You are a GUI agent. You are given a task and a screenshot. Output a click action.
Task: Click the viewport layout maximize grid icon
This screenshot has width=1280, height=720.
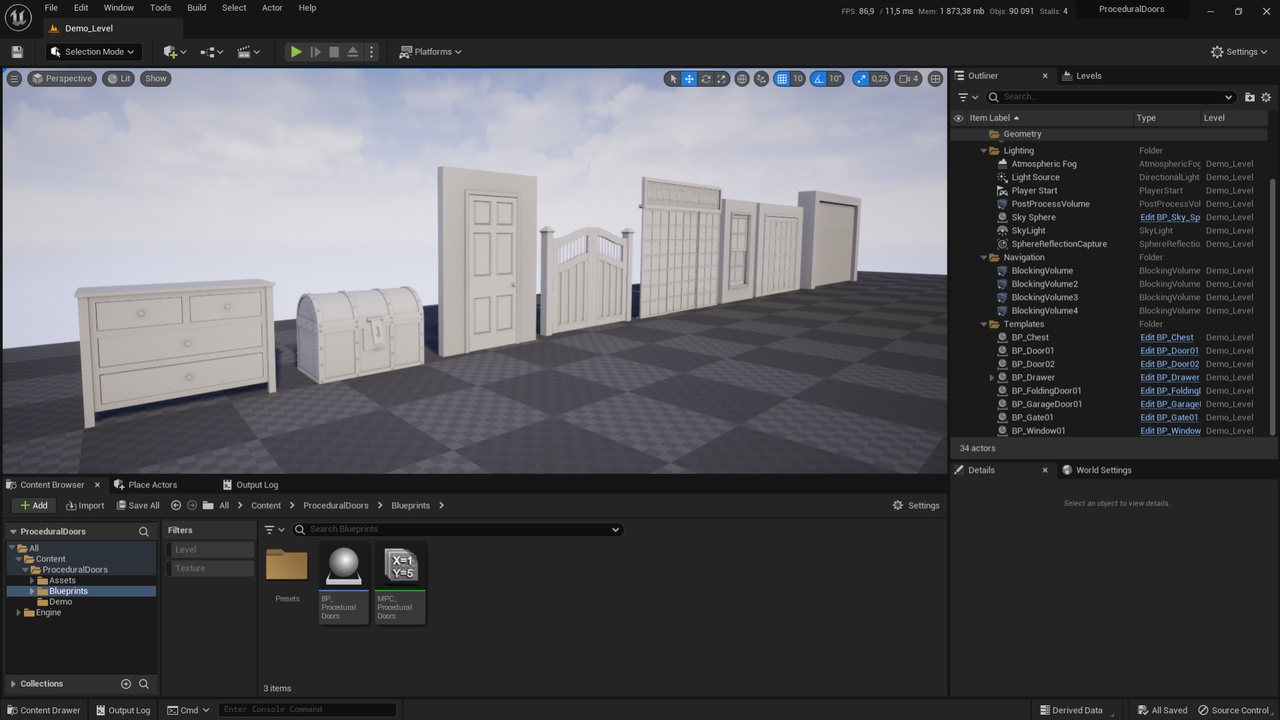click(x=936, y=79)
